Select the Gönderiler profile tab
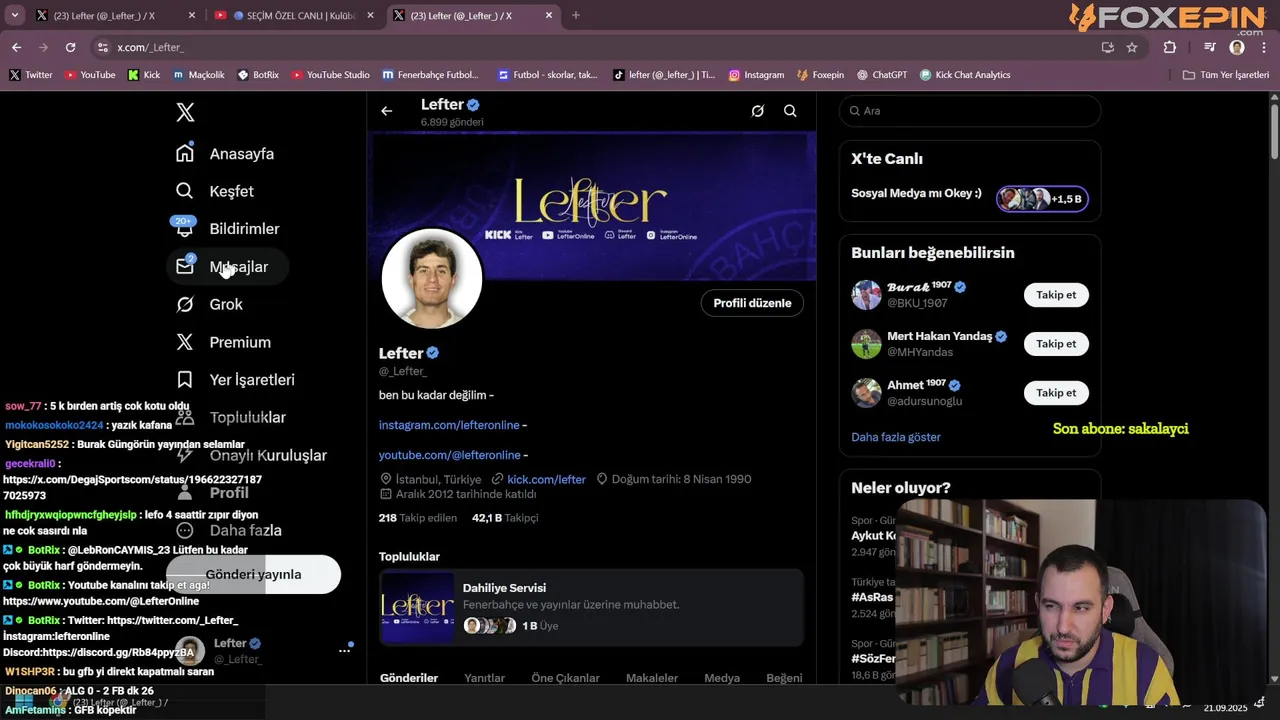This screenshot has width=1280, height=720. pos(409,678)
